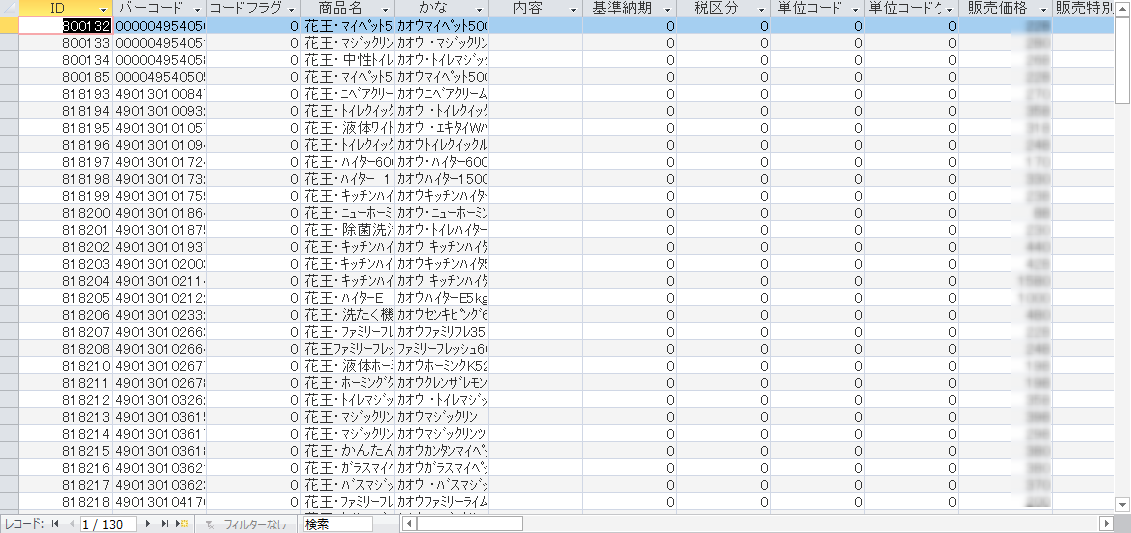Go to the next record

click(x=149, y=524)
